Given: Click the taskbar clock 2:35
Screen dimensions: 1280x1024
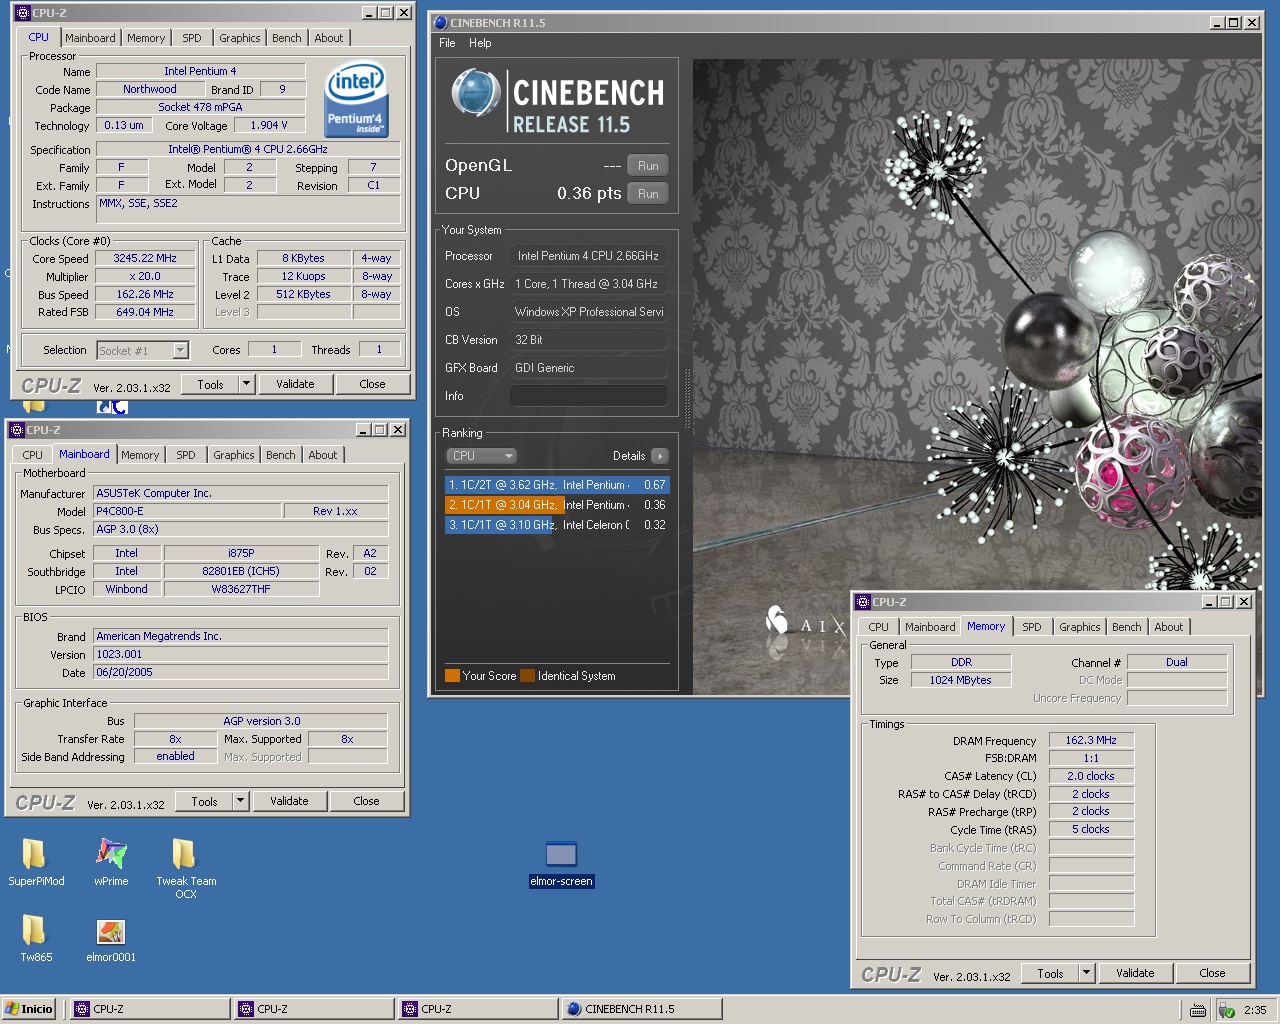Looking at the screenshot, I should [x=1255, y=1010].
